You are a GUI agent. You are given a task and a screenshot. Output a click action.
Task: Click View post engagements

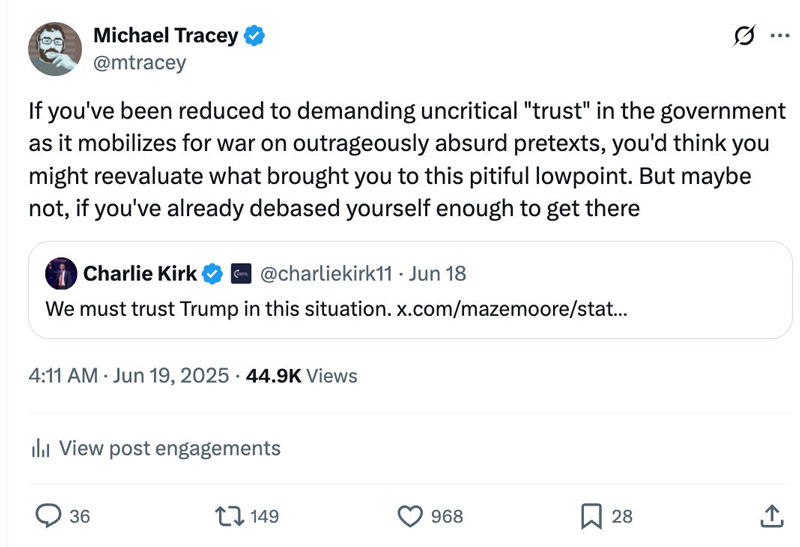coord(170,448)
